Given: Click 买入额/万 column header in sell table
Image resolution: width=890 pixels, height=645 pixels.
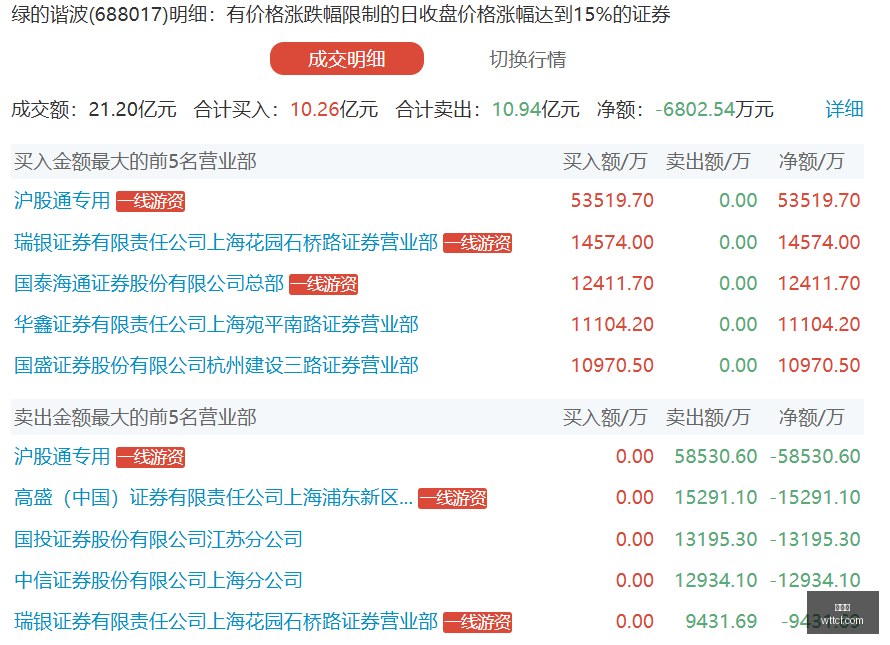Looking at the screenshot, I should click(x=605, y=417).
